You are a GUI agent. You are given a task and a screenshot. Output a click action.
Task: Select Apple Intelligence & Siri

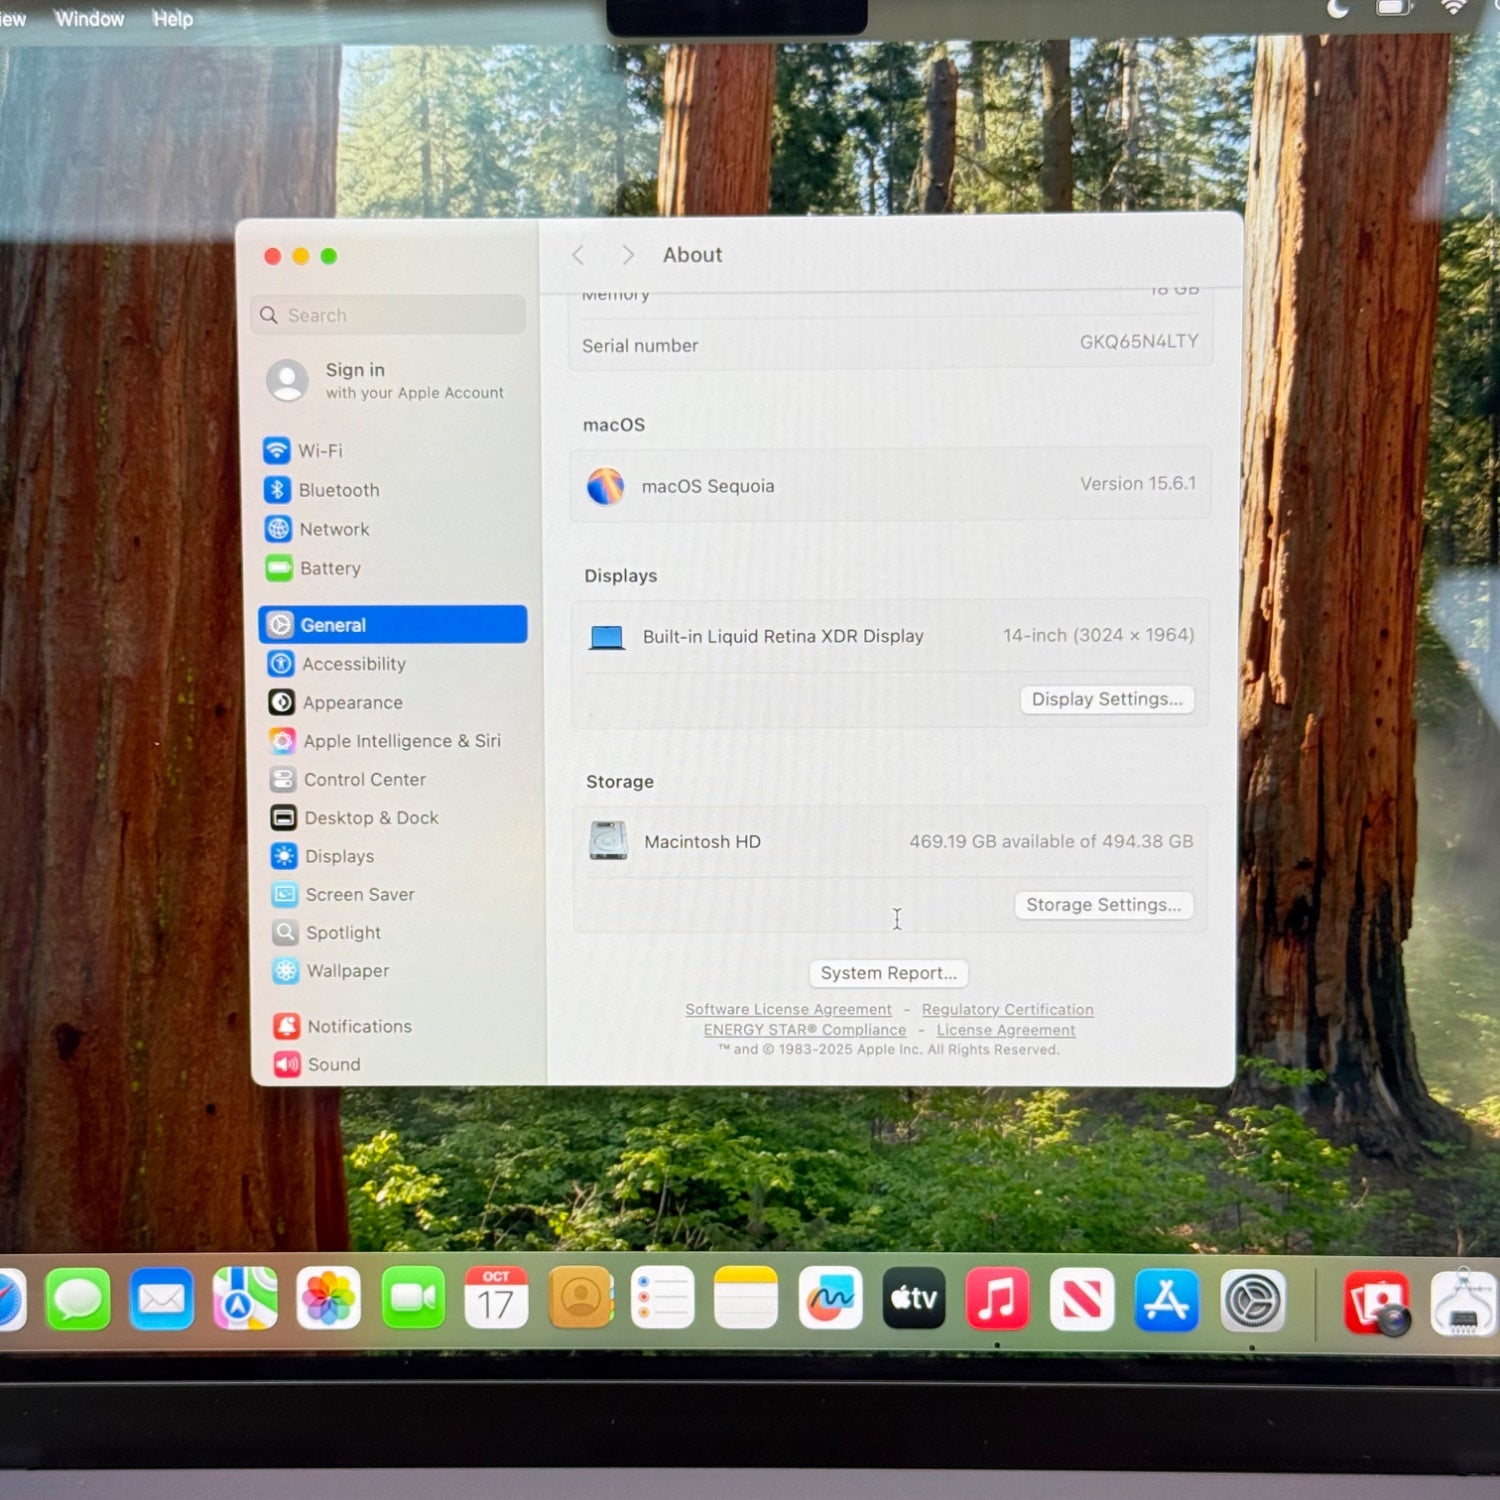click(x=401, y=741)
